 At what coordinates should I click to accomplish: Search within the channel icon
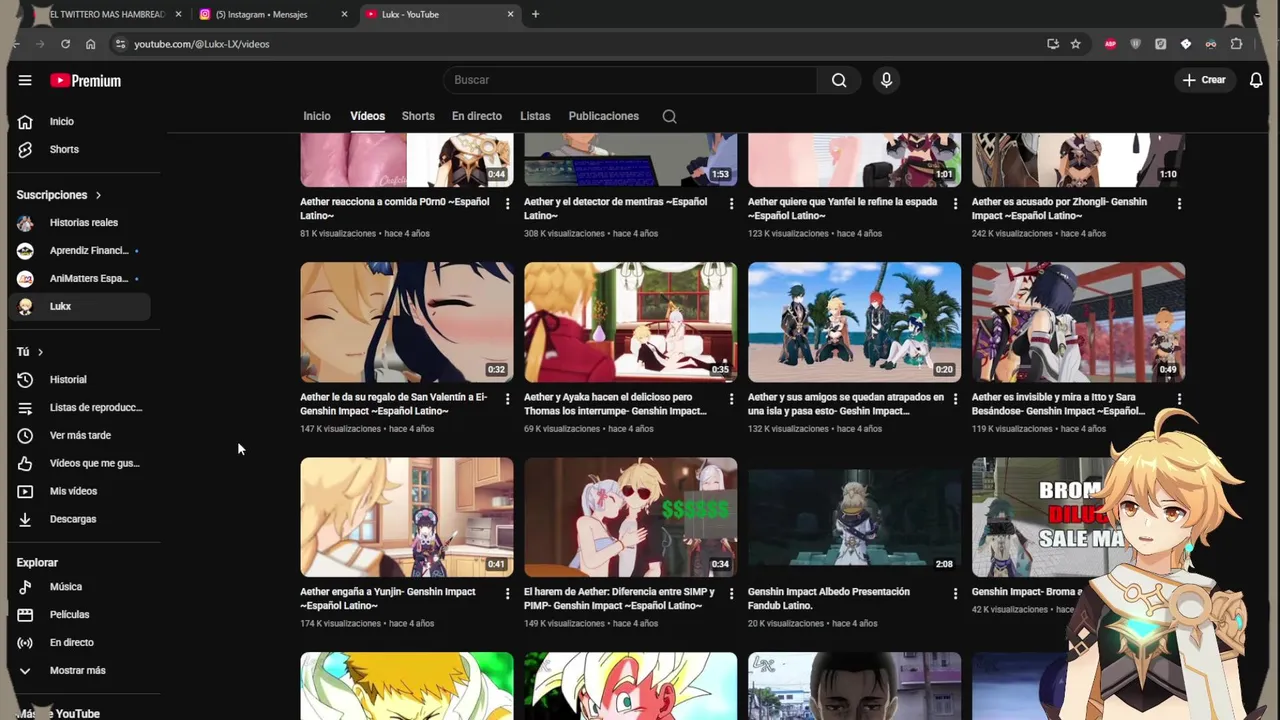(670, 116)
